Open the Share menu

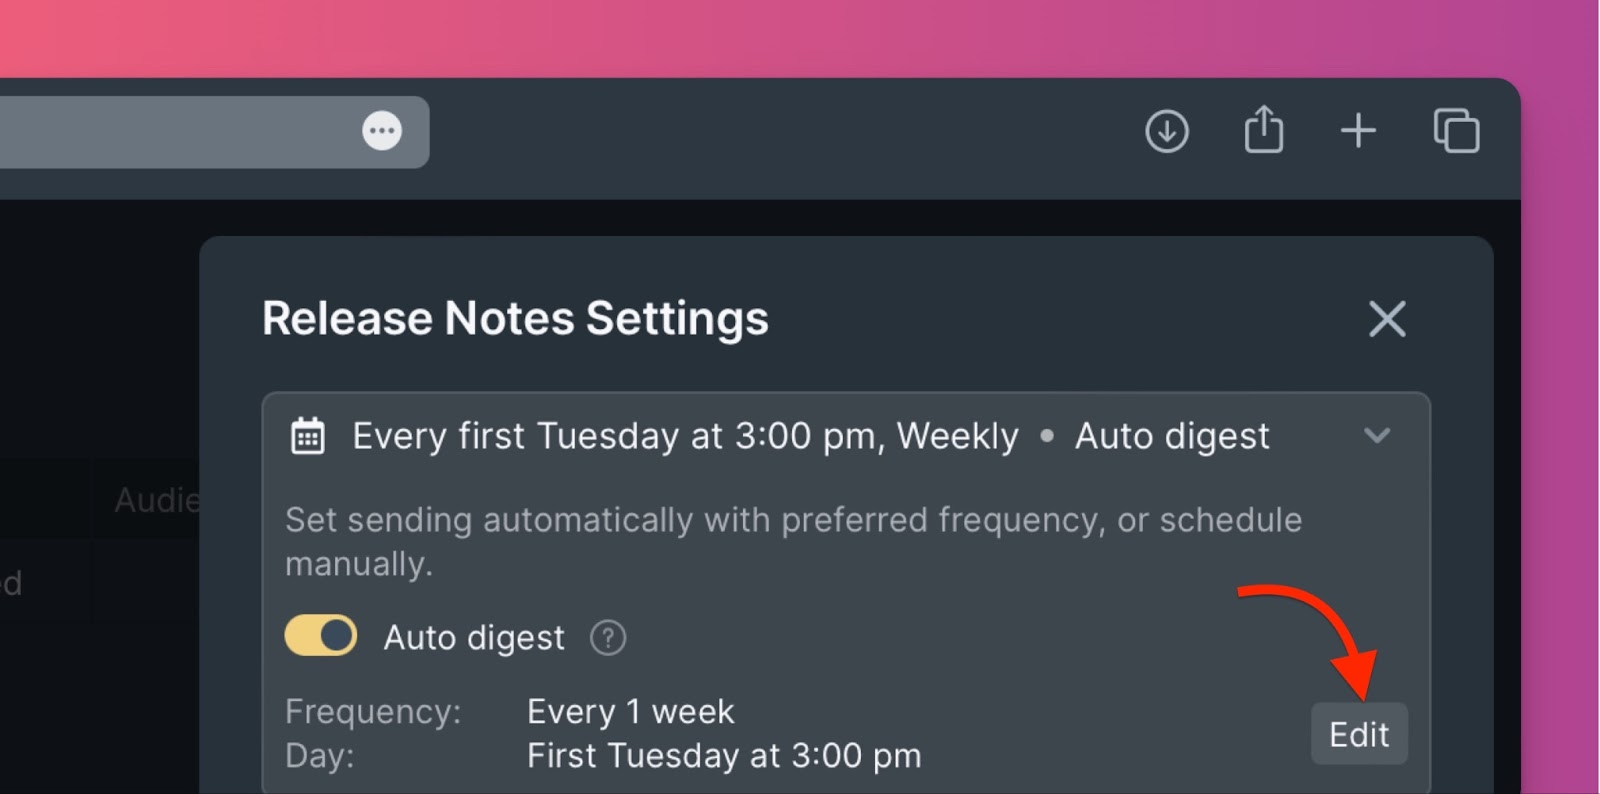1264,129
